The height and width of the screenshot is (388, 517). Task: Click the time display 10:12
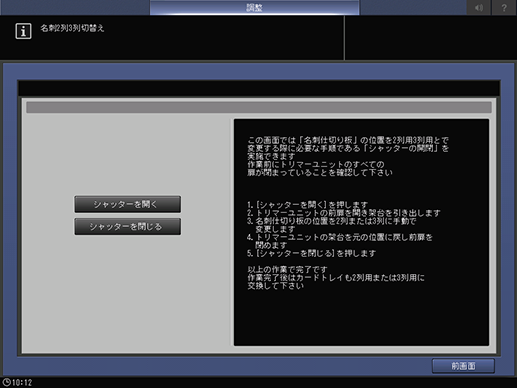pyautogui.click(x=22, y=382)
